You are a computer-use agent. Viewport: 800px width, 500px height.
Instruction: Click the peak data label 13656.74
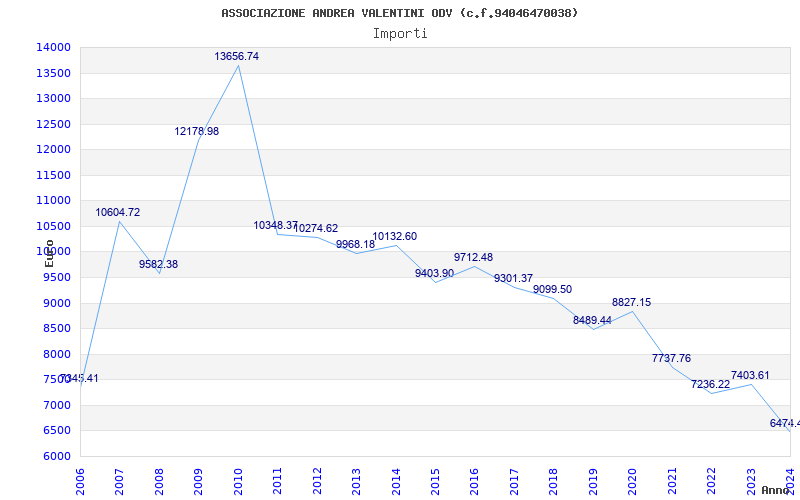(x=236, y=57)
